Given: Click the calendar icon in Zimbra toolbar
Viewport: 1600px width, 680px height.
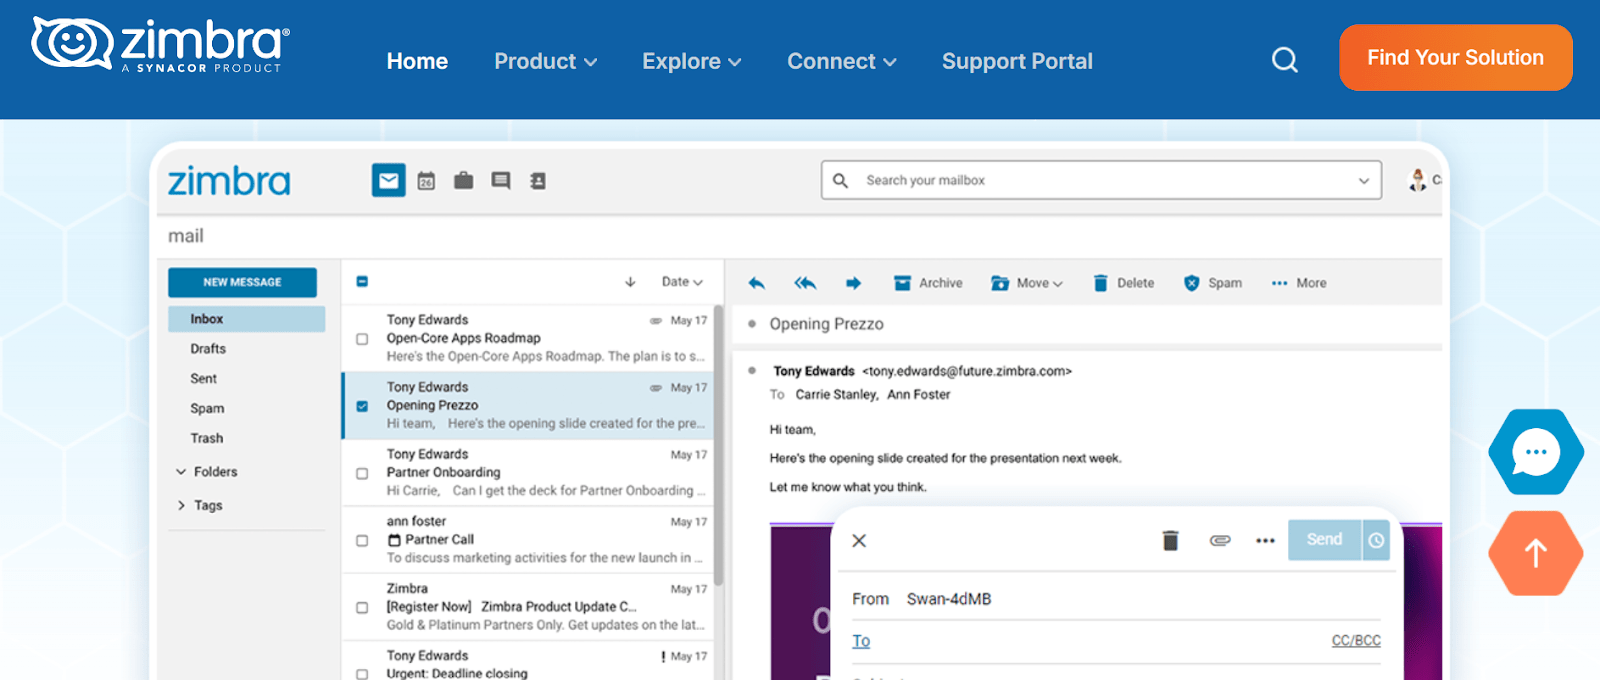Looking at the screenshot, I should click(x=426, y=181).
